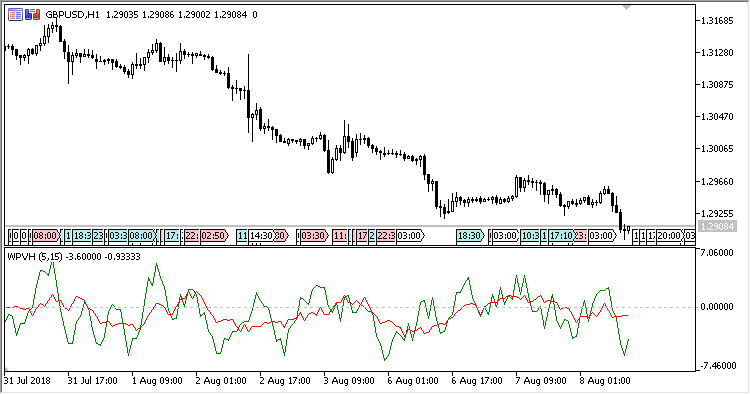Click the 1 Aug 09:00 time label

pos(157,381)
